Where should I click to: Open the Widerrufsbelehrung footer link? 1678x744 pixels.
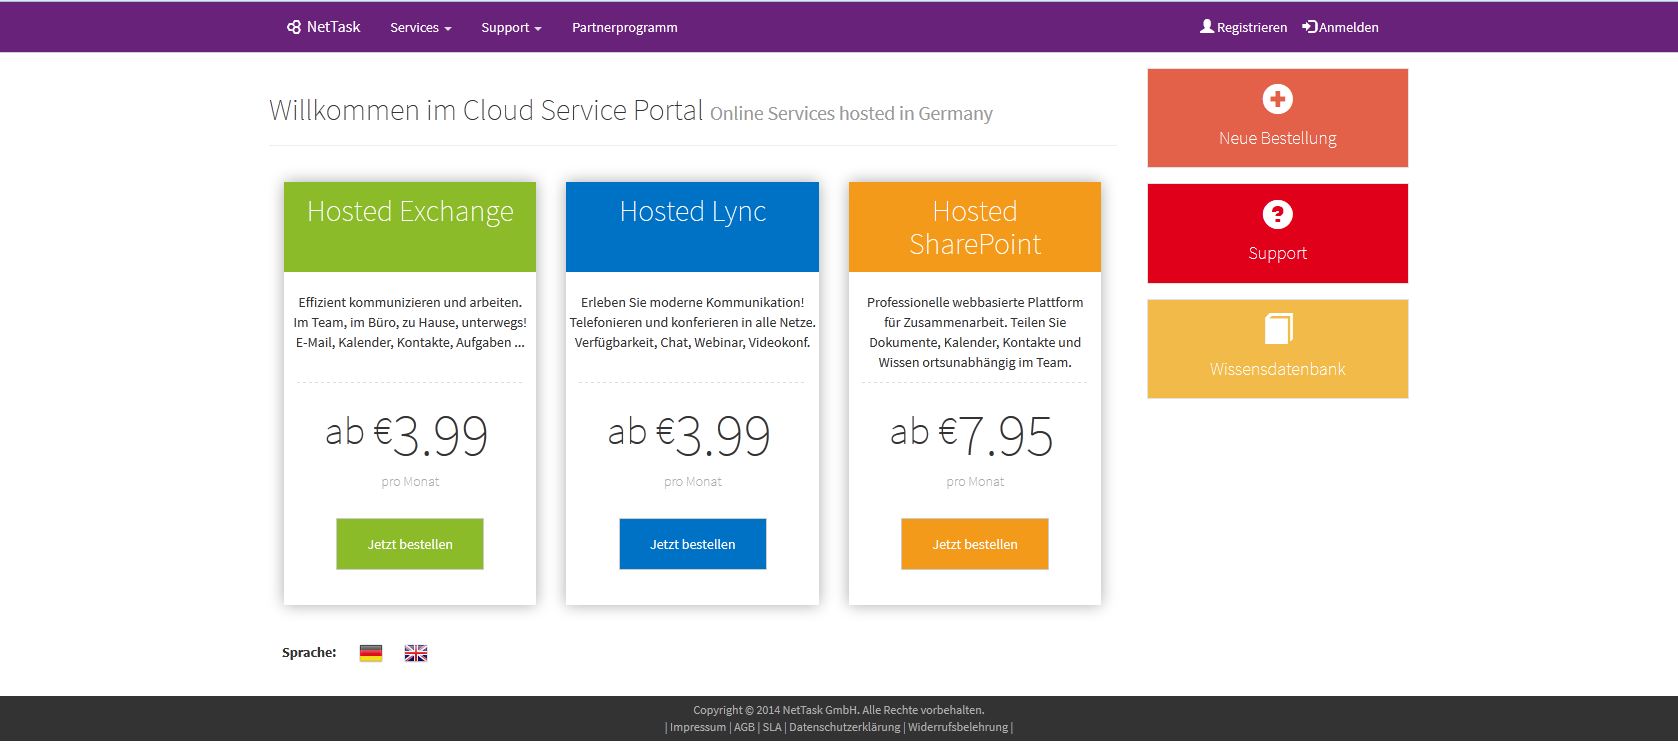(x=958, y=727)
